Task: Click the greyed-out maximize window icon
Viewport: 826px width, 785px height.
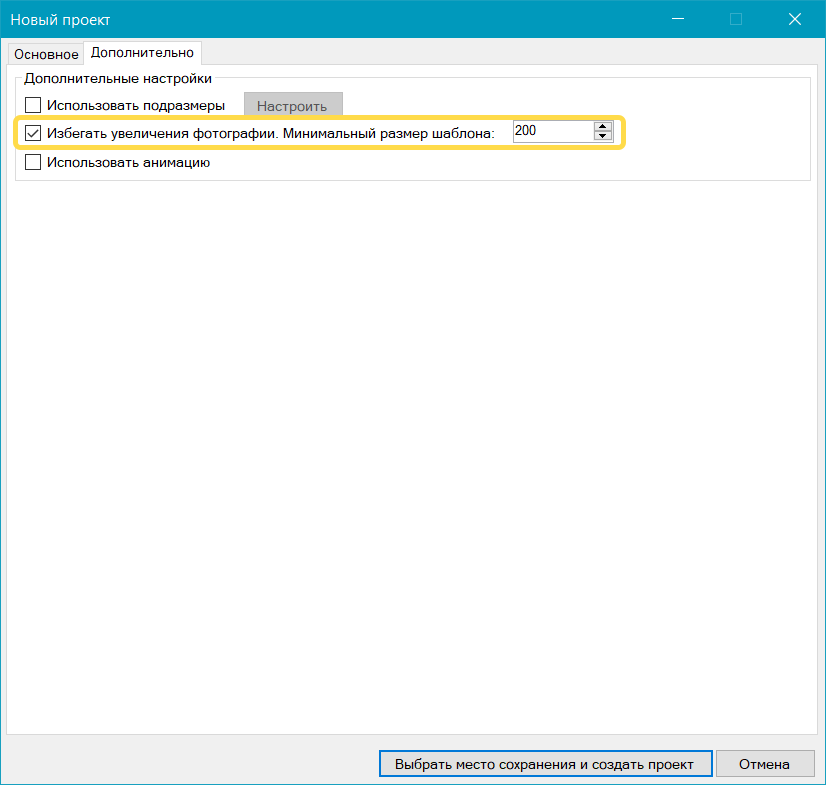Action: coord(736,19)
